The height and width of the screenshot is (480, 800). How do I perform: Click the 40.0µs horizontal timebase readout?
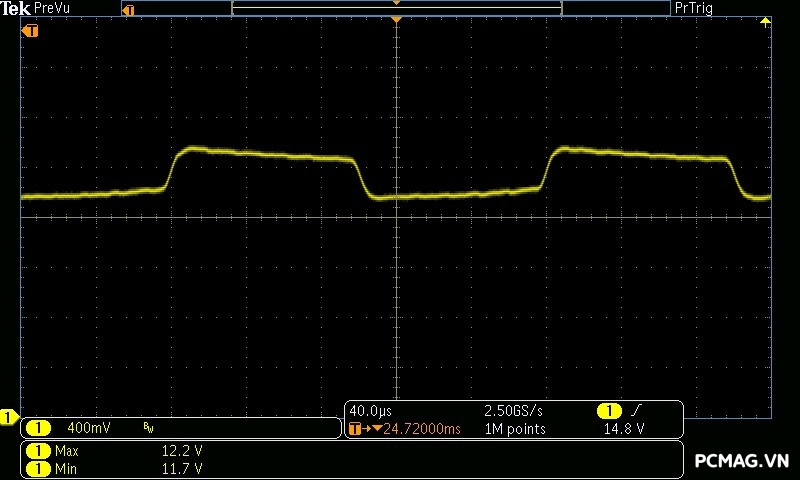[x=369, y=411]
